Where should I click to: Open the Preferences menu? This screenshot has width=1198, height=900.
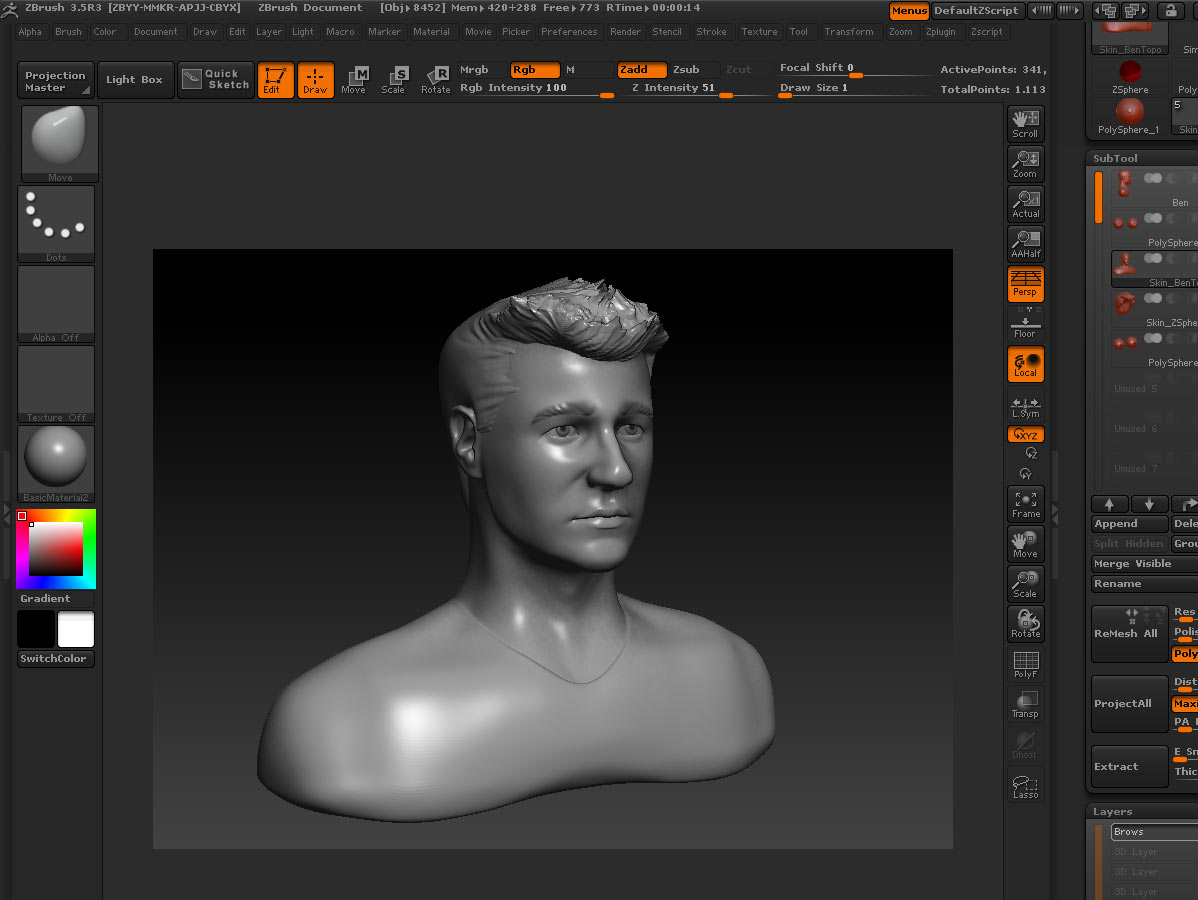tap(569, 32)
